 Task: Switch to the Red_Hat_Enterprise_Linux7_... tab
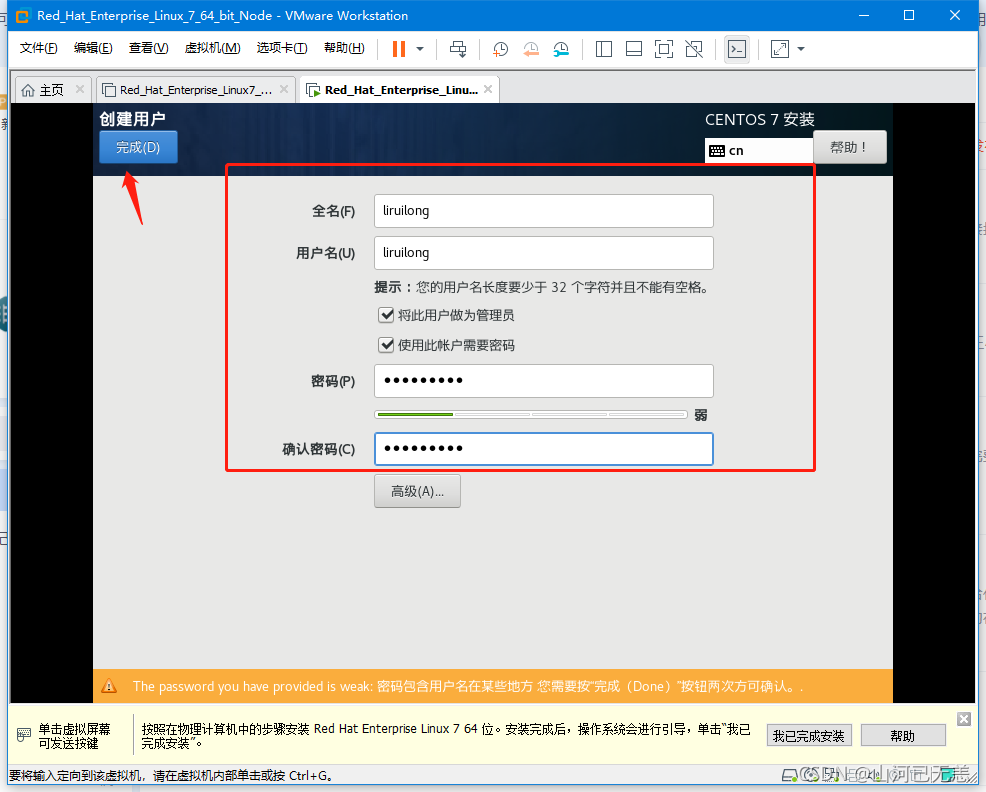[x=196, y=90]
